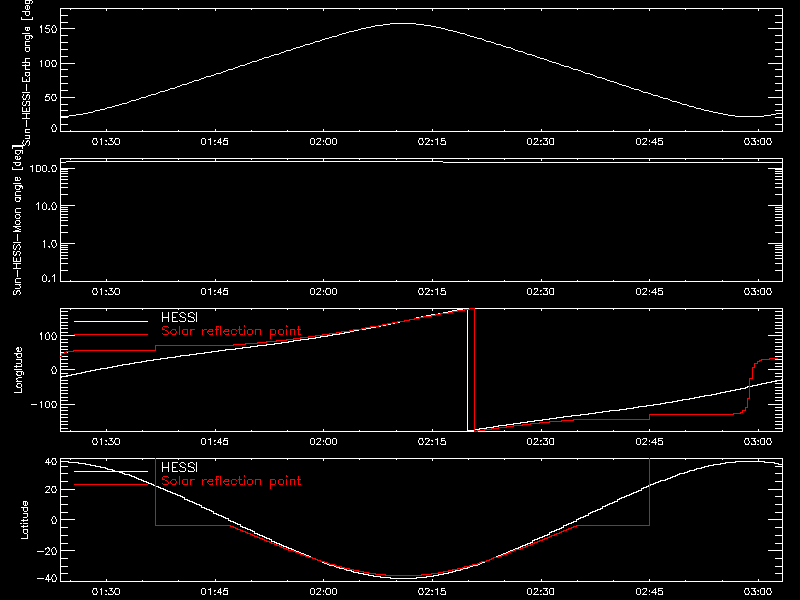Click the 50 tick label in Earth angle plot
Image resolution: width=800 pixels, height=600 pixels.
point(51,97)
